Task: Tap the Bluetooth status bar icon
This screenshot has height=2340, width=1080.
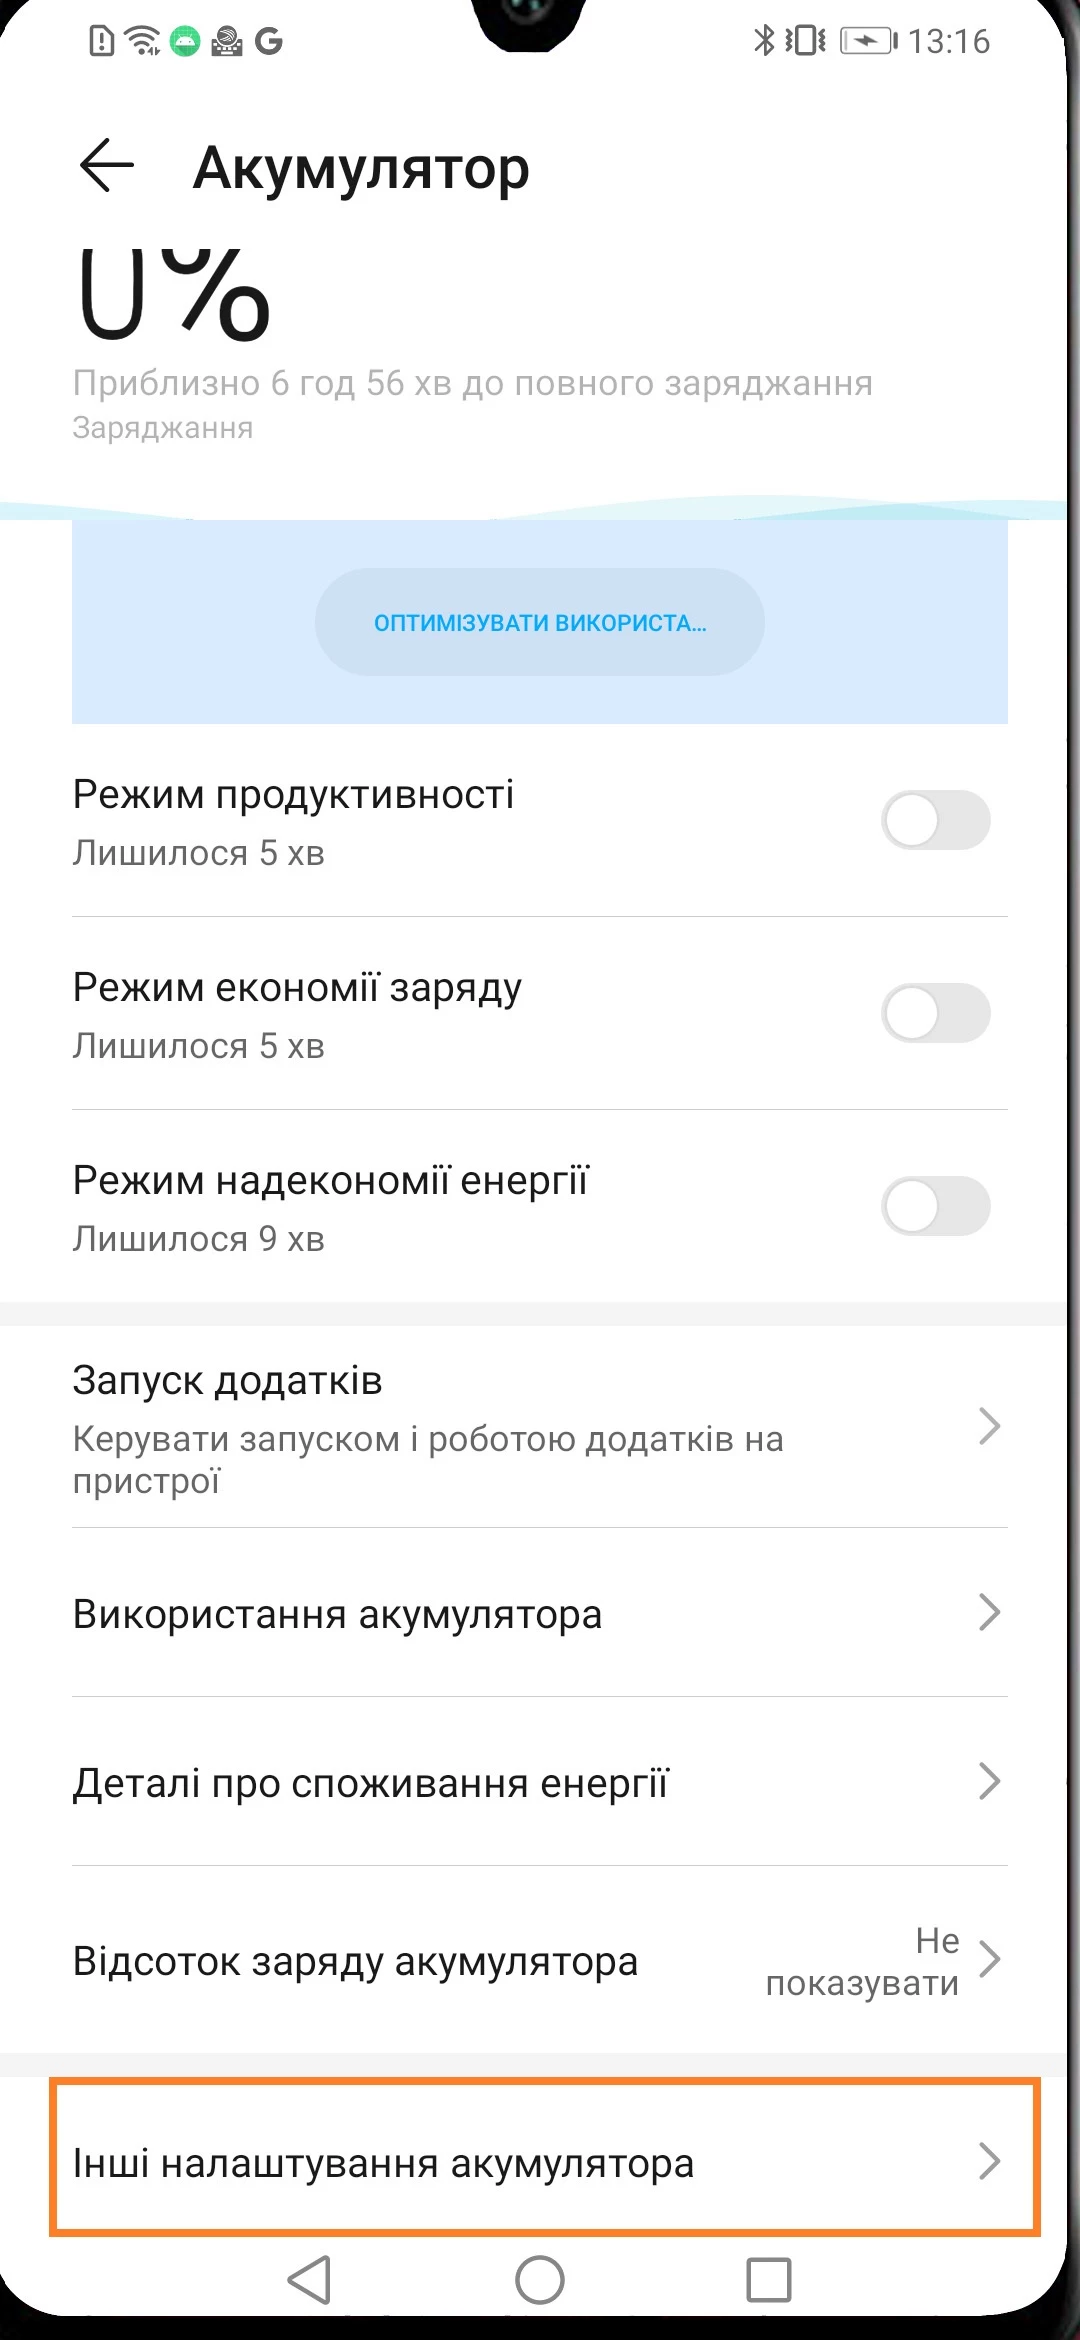Action: [x=764, y=41]
